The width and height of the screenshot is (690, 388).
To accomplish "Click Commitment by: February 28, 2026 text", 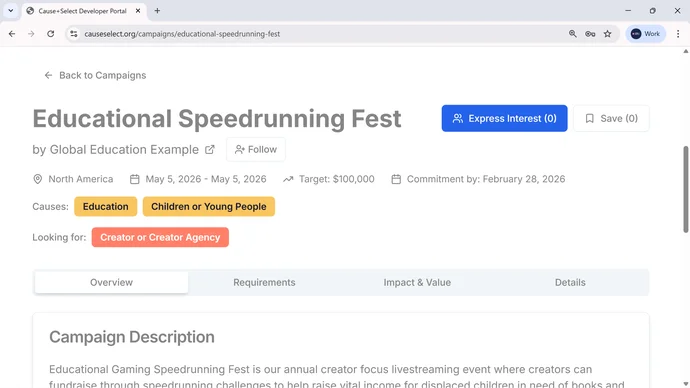I will click(486, 179).
